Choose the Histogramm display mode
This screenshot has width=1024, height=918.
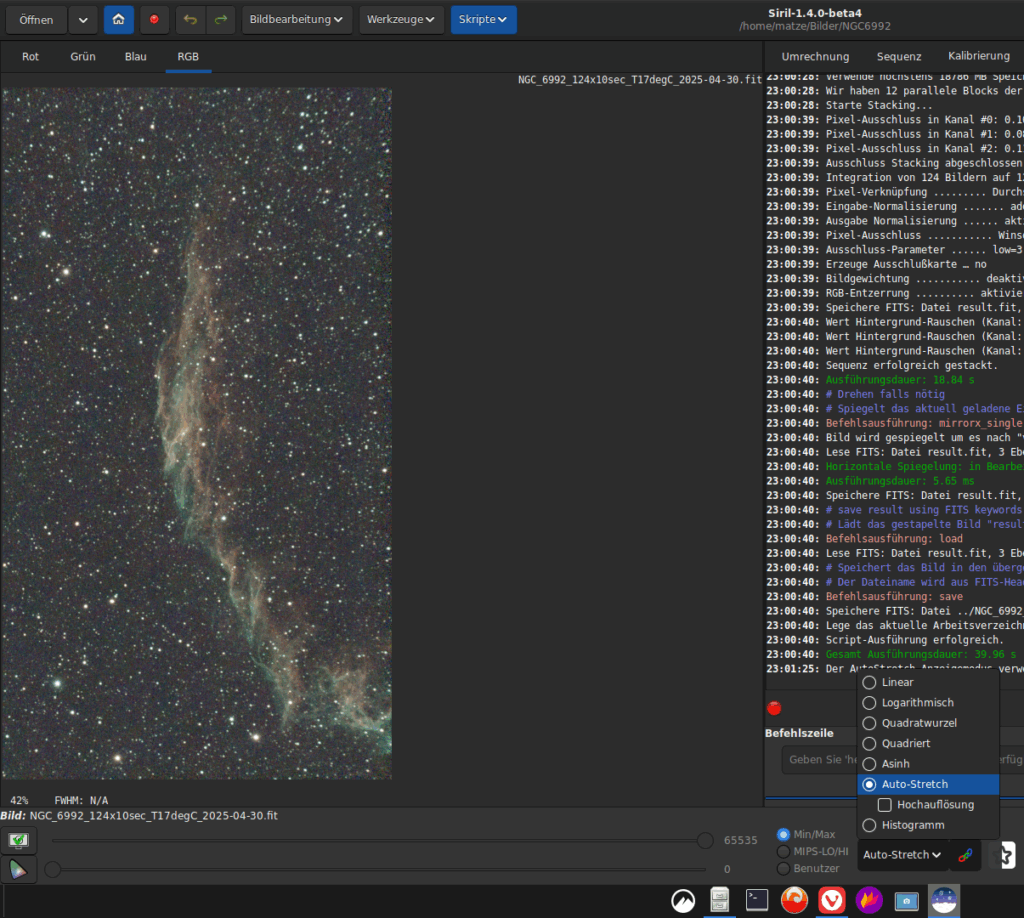[x=913, y=825]
